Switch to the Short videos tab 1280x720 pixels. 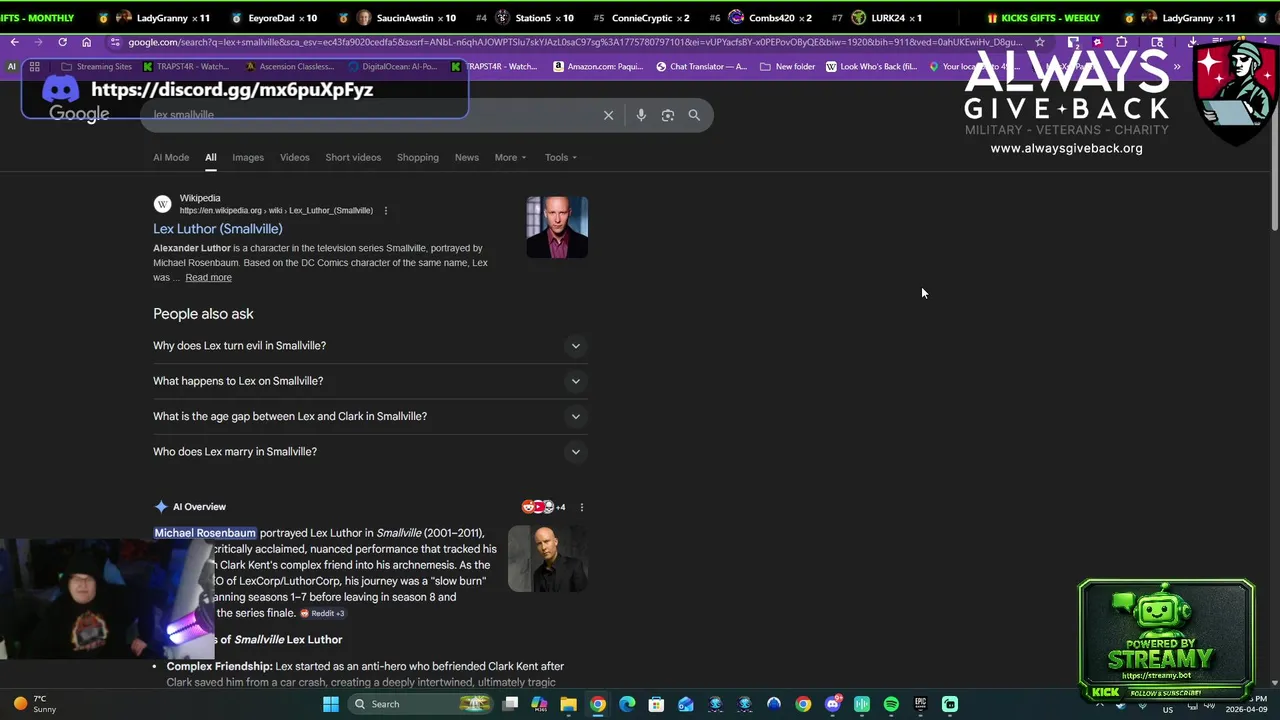[353, 157]
